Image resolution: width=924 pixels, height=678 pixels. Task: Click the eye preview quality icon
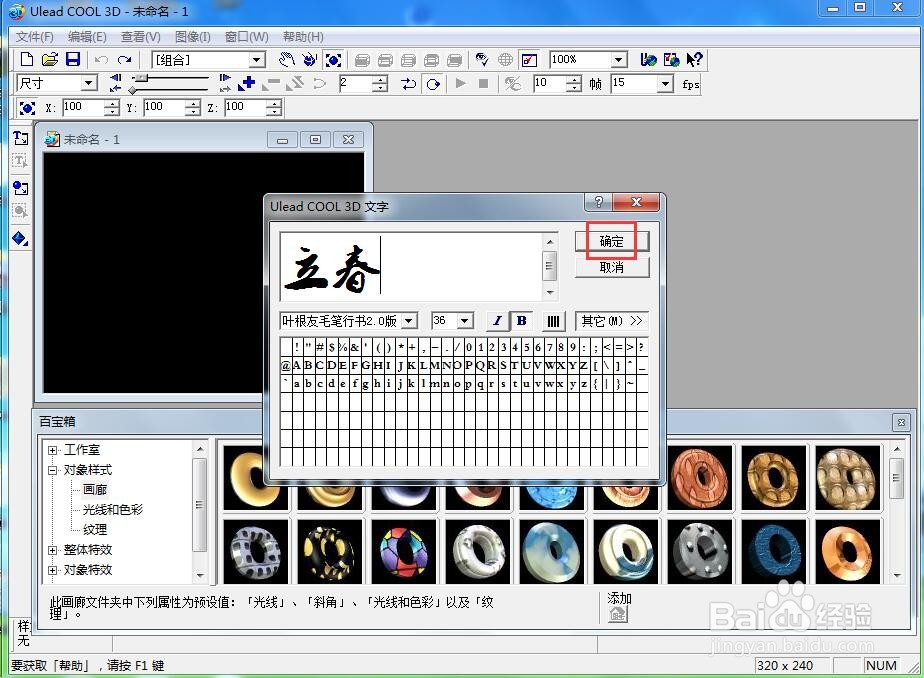point(482,59)
